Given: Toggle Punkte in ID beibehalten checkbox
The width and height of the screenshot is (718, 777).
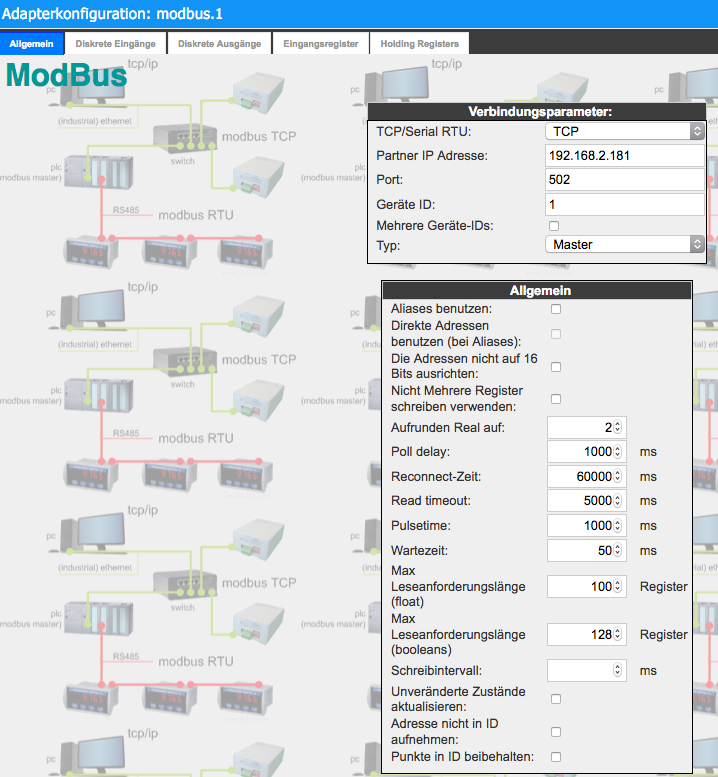Looking at the screenshot, I should coord(556,757).
